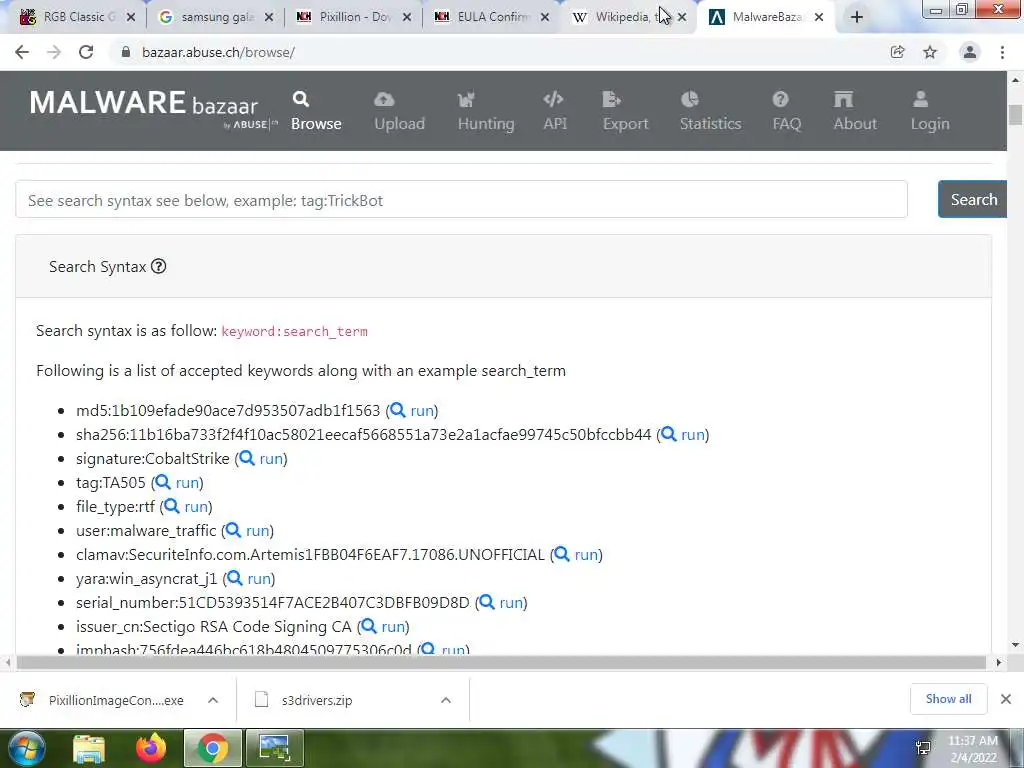Open the Export file icon
The height and width of the screenshot is (768, 1024).
(x=611, y=99)
